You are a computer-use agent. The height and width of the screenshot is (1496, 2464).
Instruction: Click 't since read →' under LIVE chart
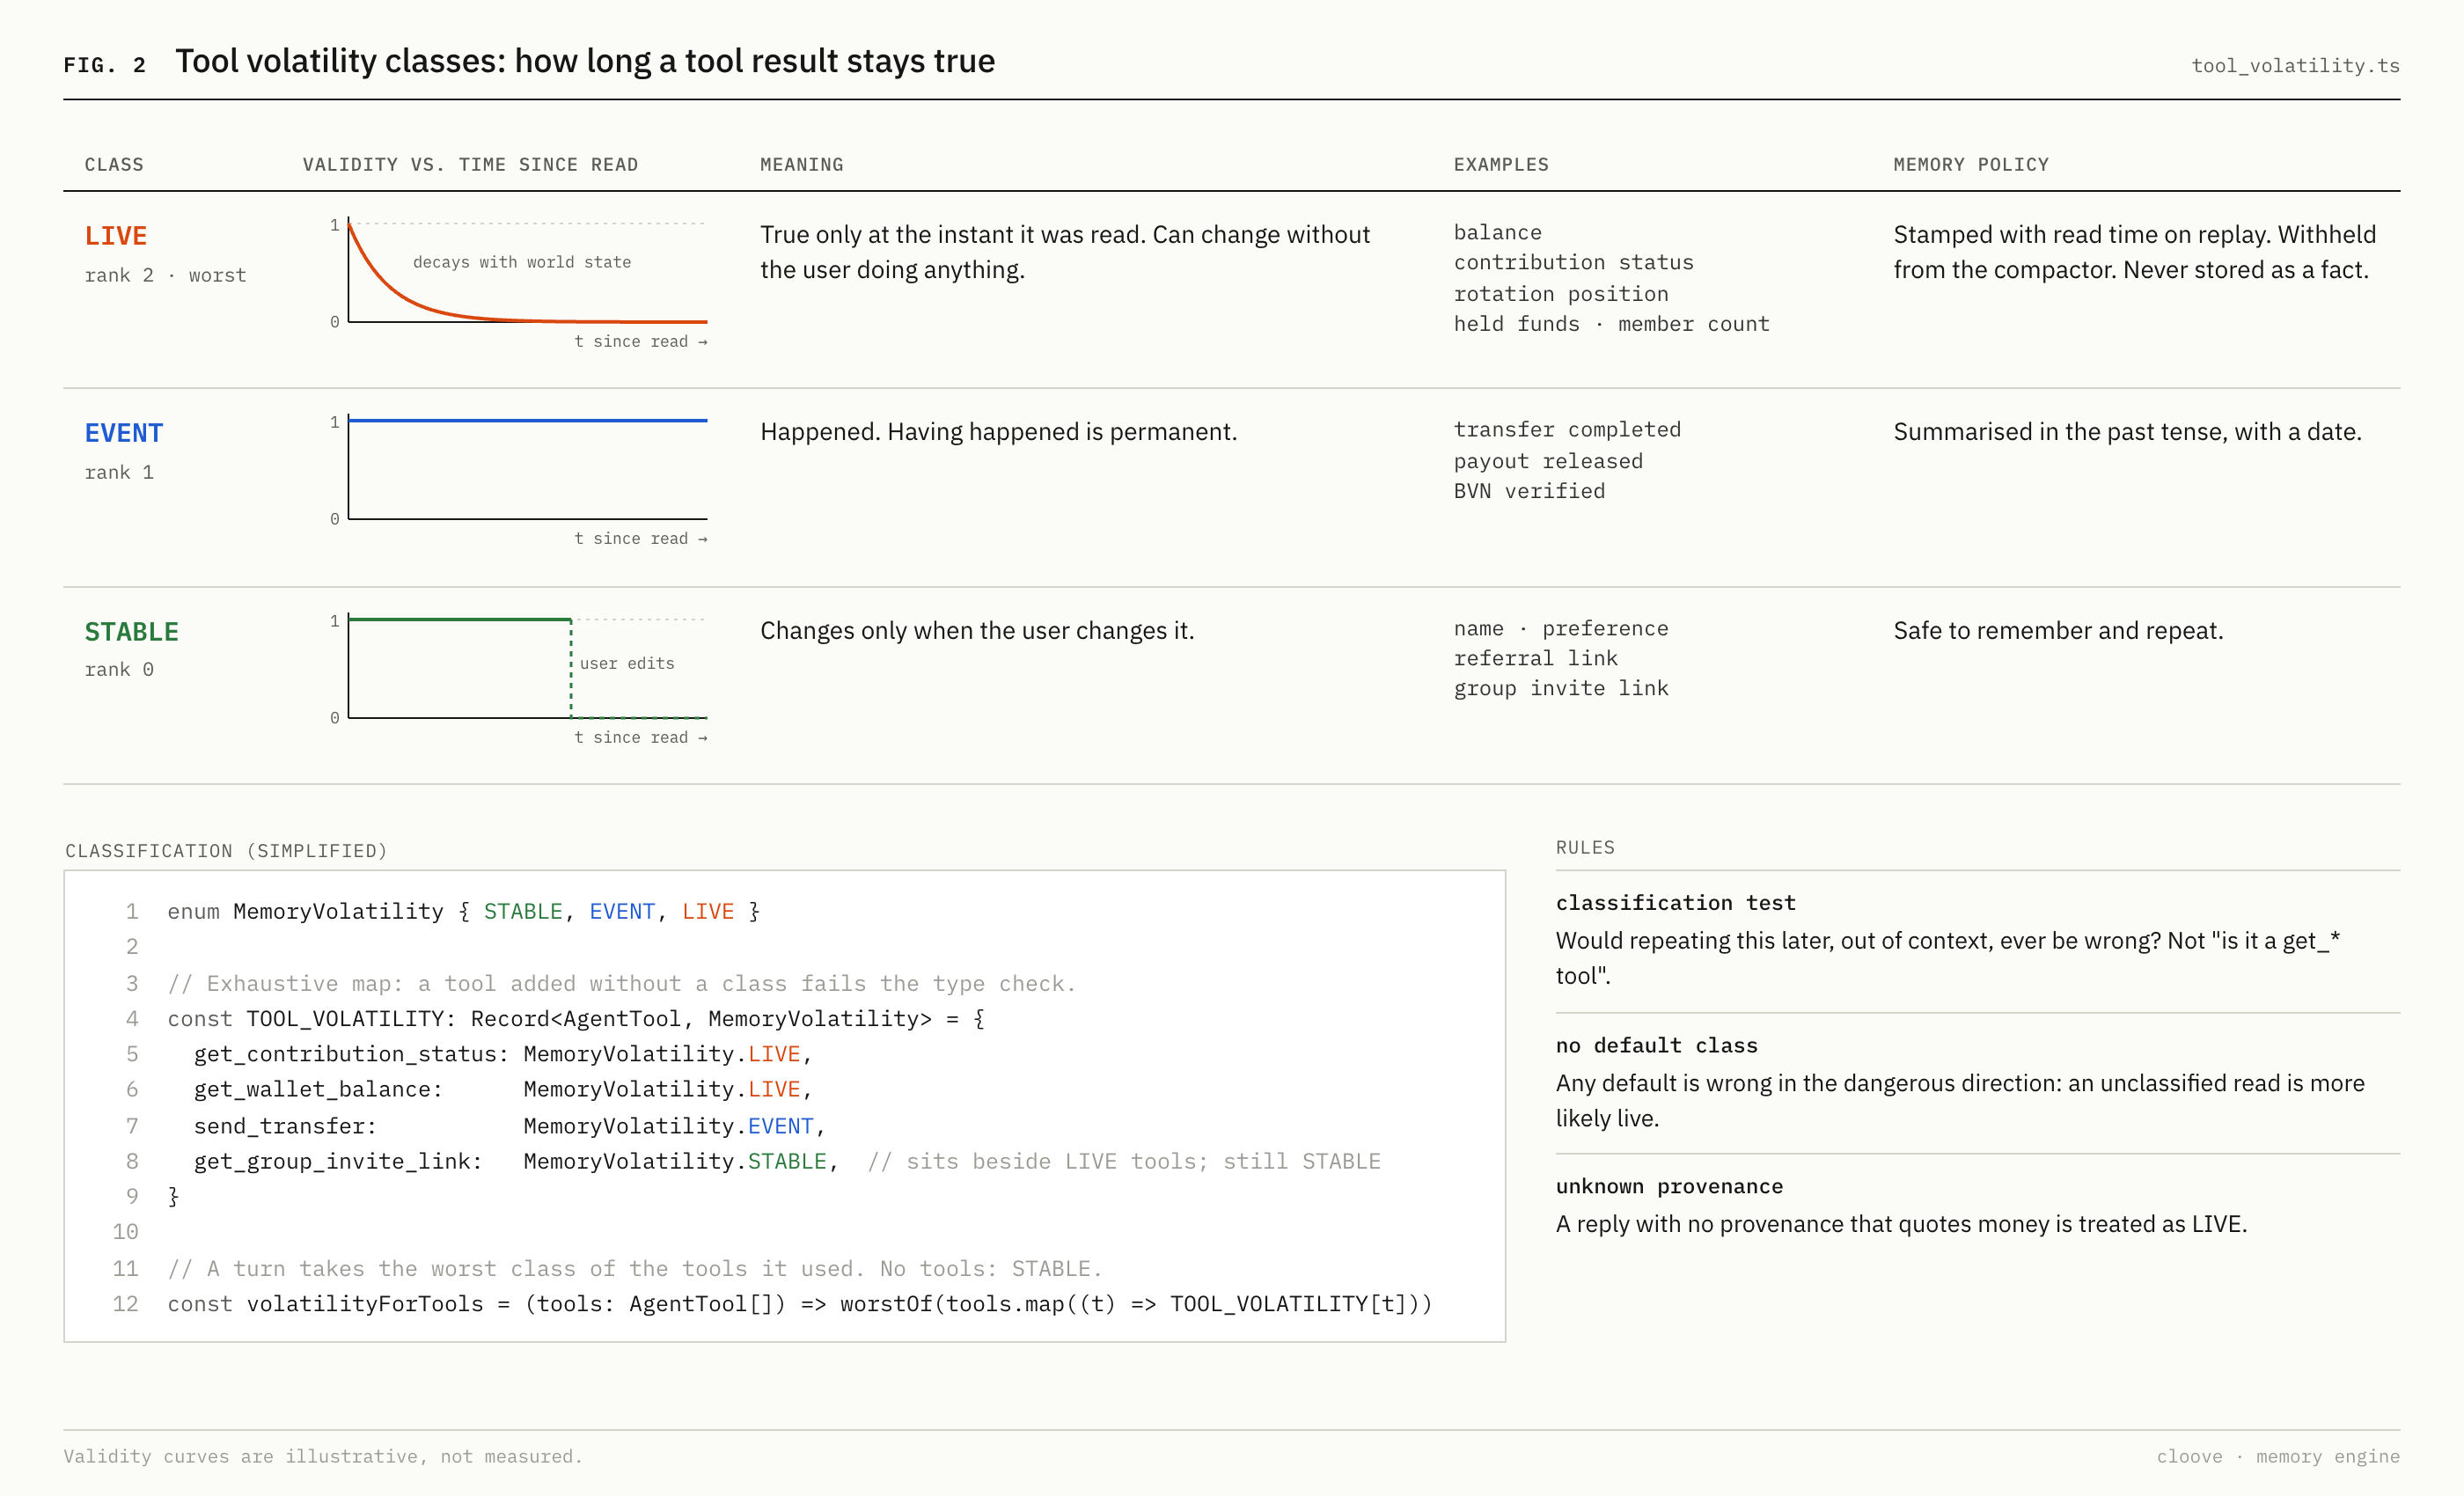641,341
